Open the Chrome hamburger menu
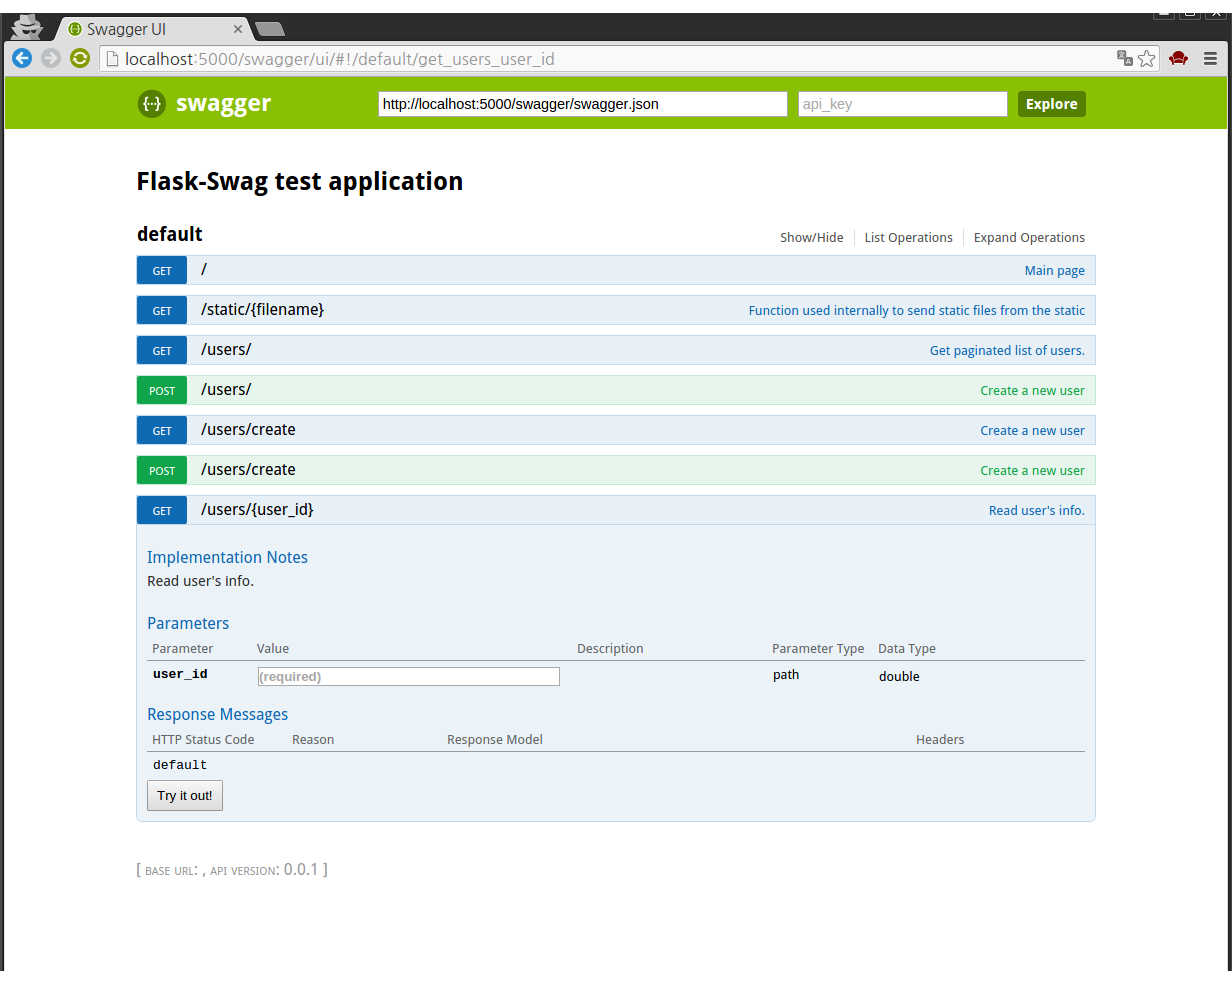This screenshot has width=1232, height=984. click(x=1210, y=58)
